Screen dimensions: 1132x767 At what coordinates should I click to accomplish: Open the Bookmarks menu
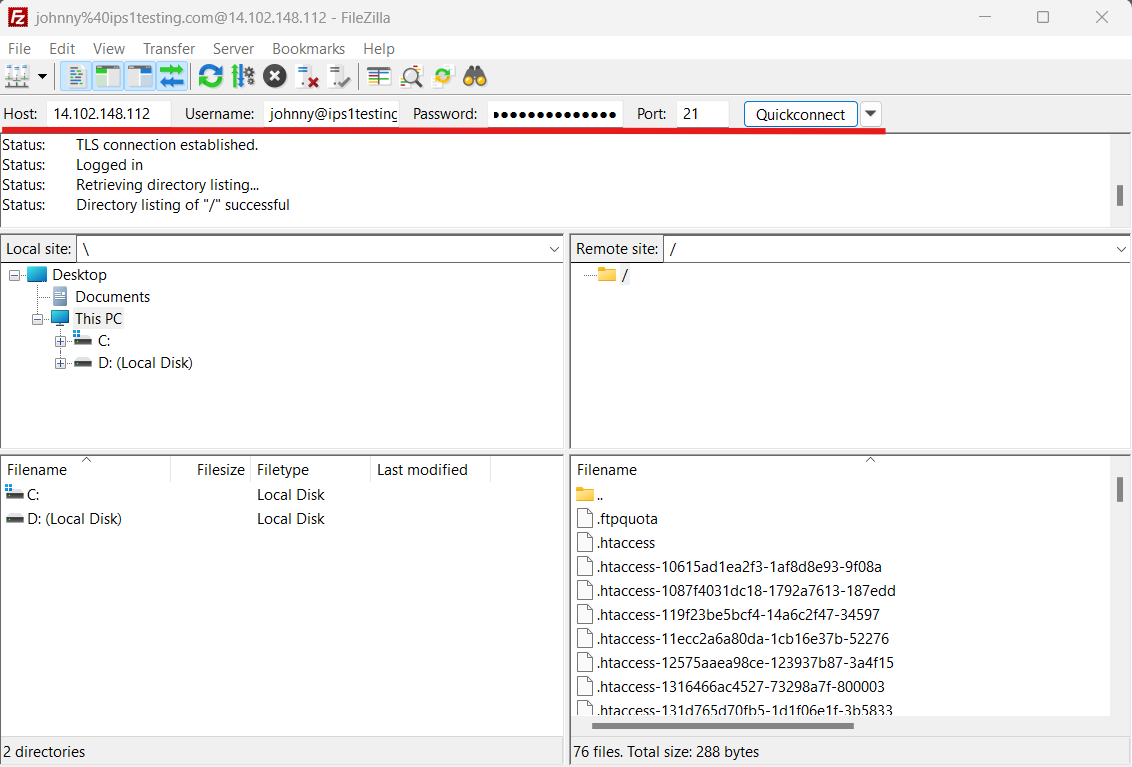coord(308,48)
